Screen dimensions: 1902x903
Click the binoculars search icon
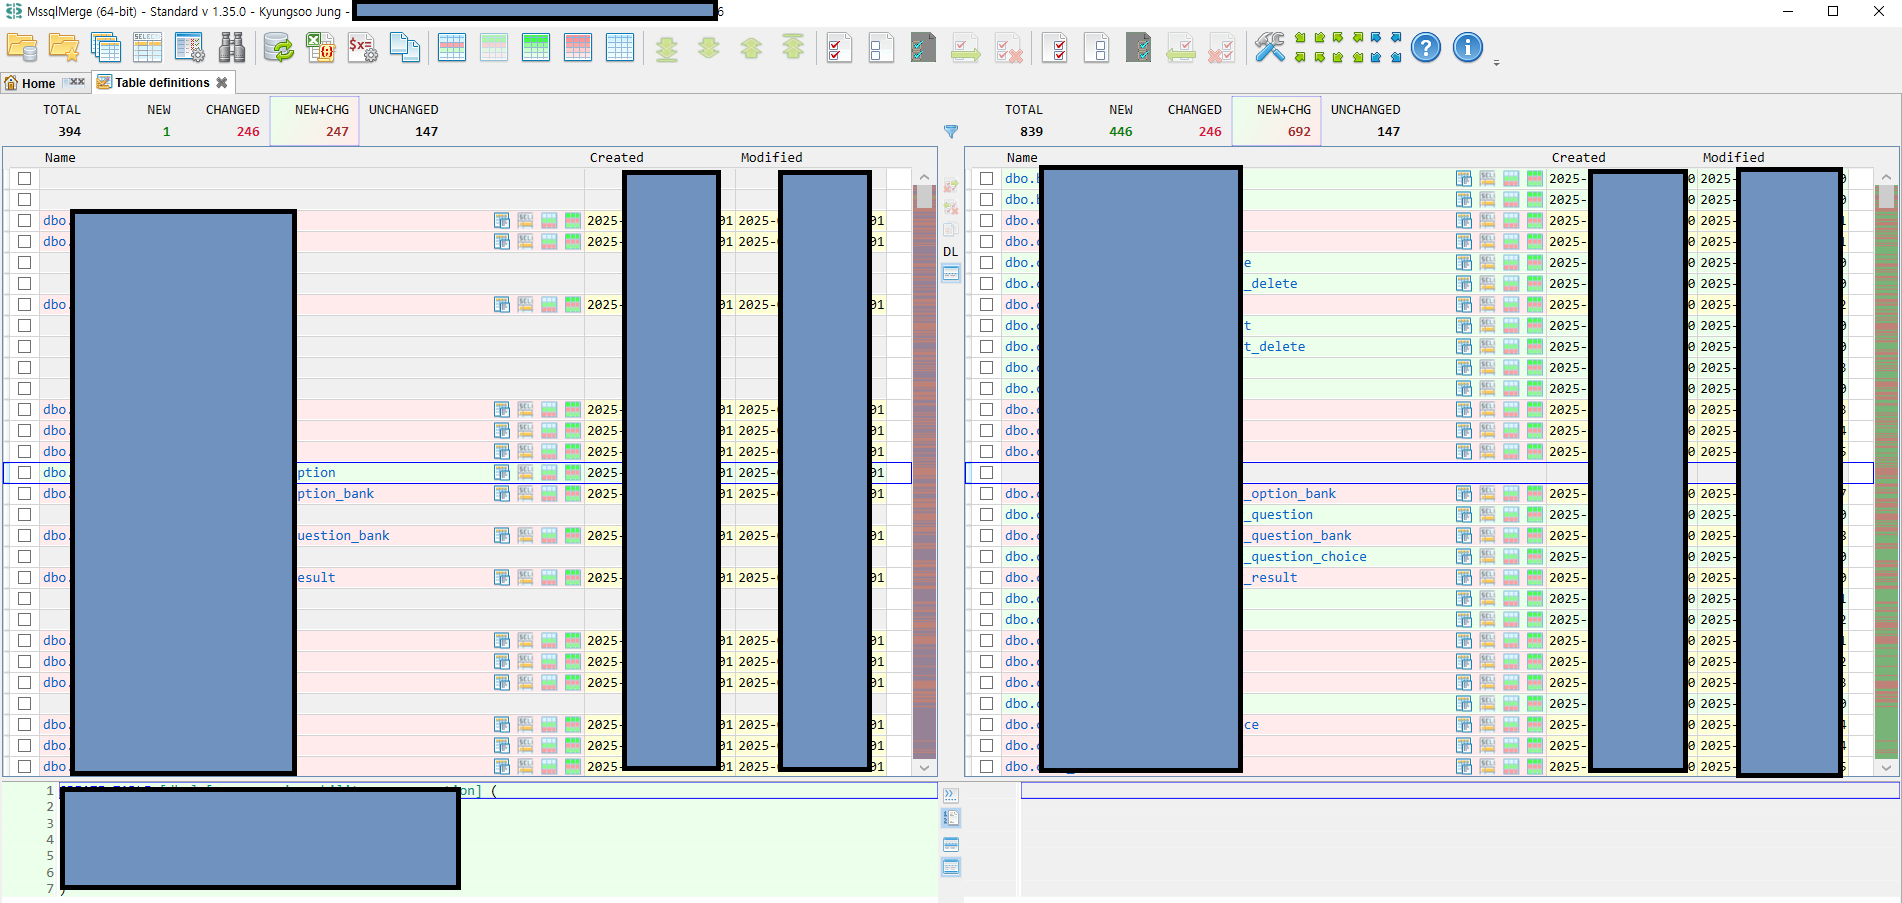(x=232, y=47)
